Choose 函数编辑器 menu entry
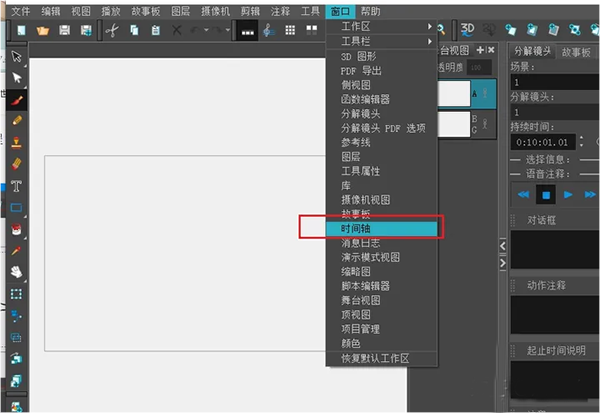Screen dimensions: 600x413 381,100
